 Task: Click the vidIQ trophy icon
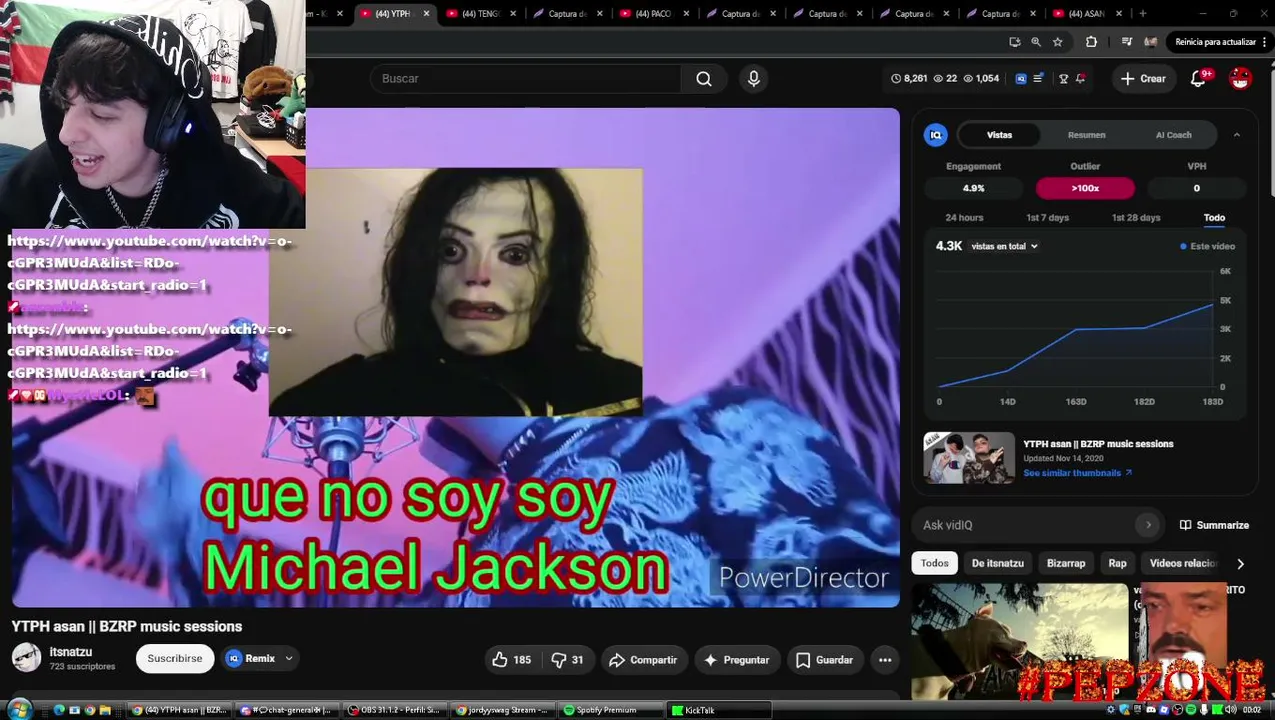(1063, 78)
